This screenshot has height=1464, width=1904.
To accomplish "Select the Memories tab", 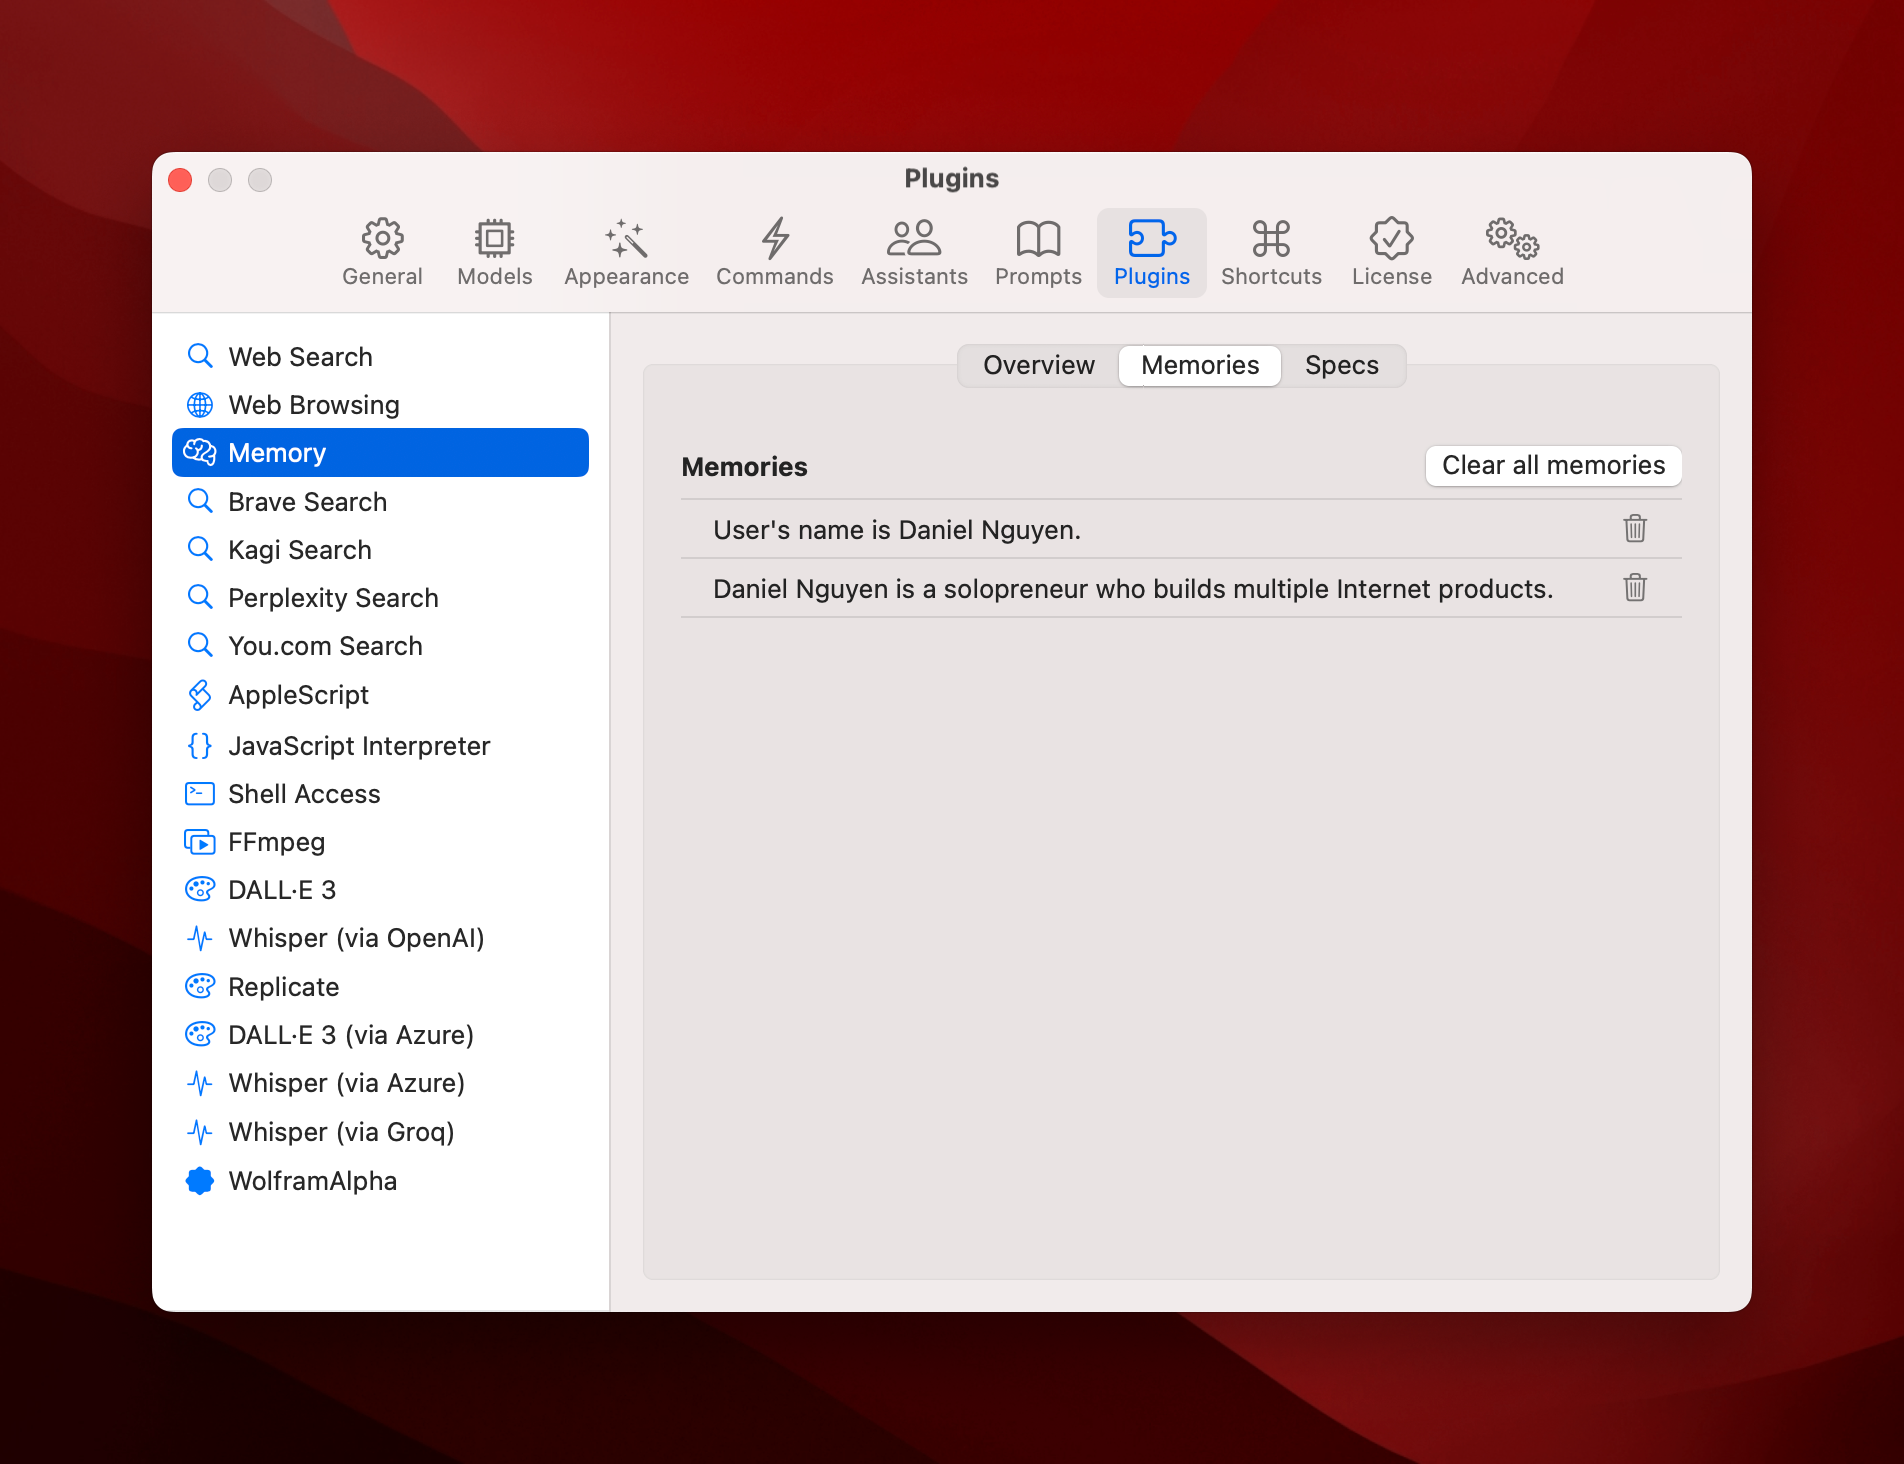I will click(x=1200, y=365).
